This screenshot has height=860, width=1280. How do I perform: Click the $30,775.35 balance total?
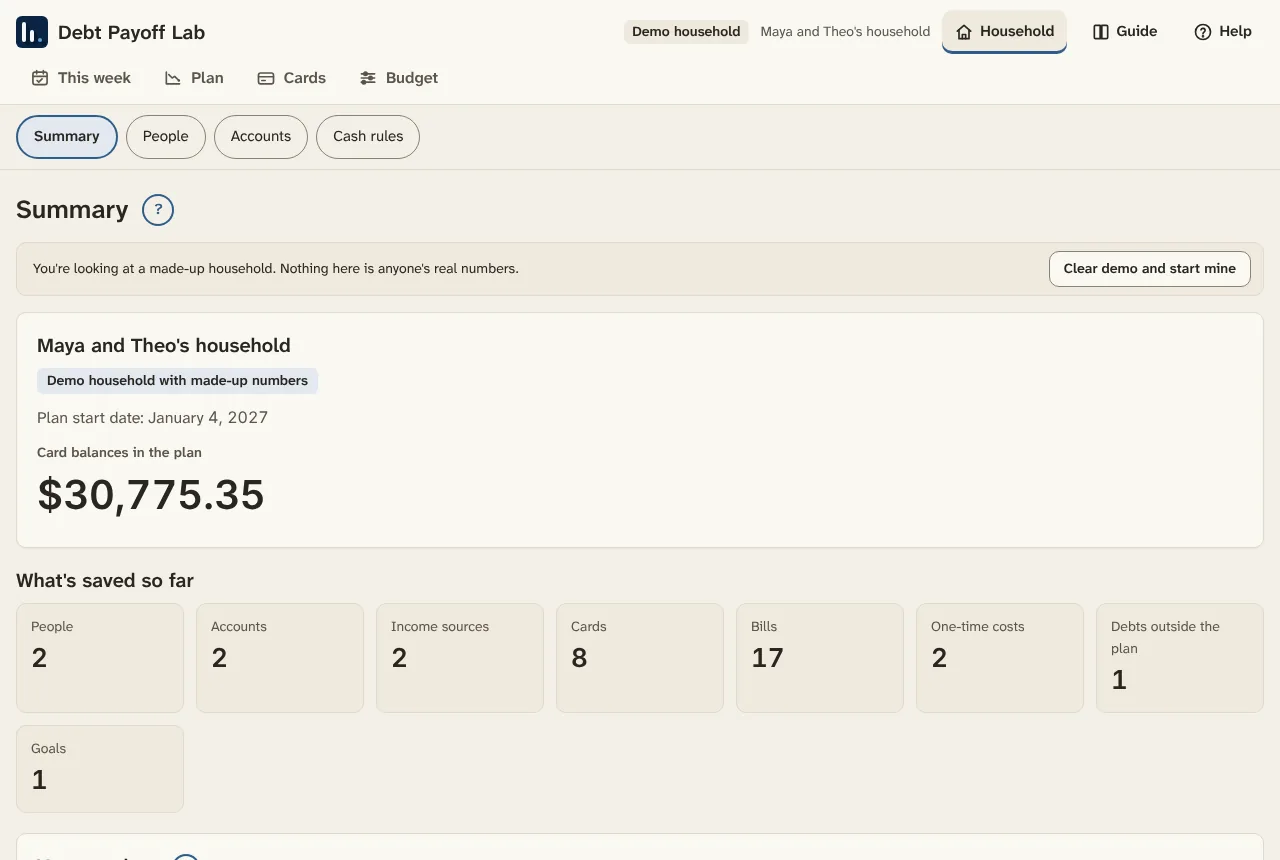coord(151,496)
